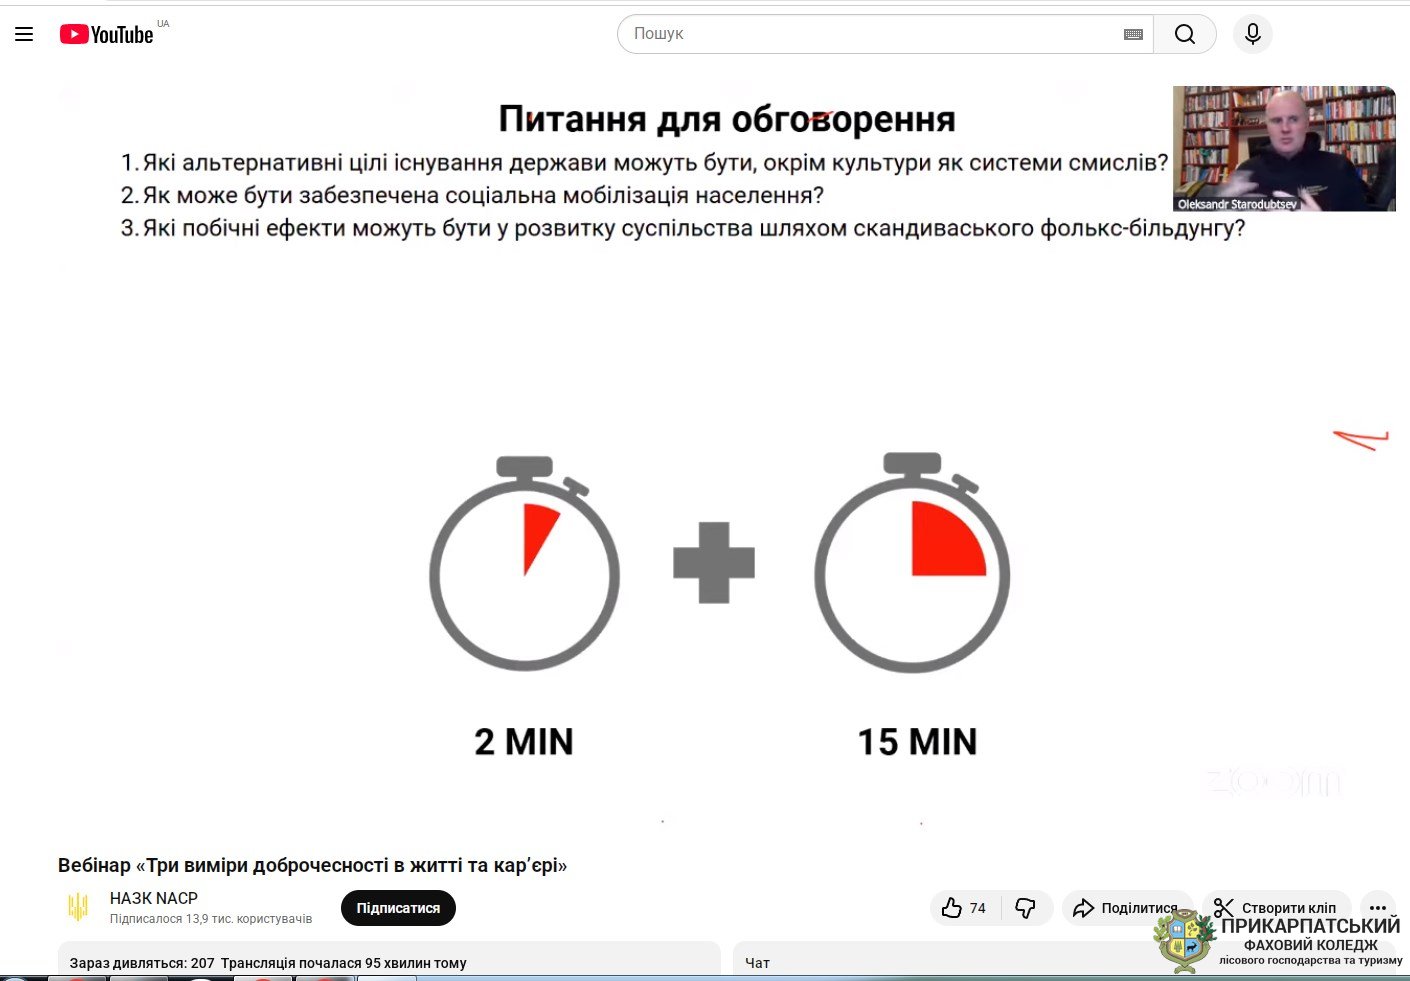Open the НАЗК NACP channel name link
The image size is (1410, 981).
pos(154,898)
